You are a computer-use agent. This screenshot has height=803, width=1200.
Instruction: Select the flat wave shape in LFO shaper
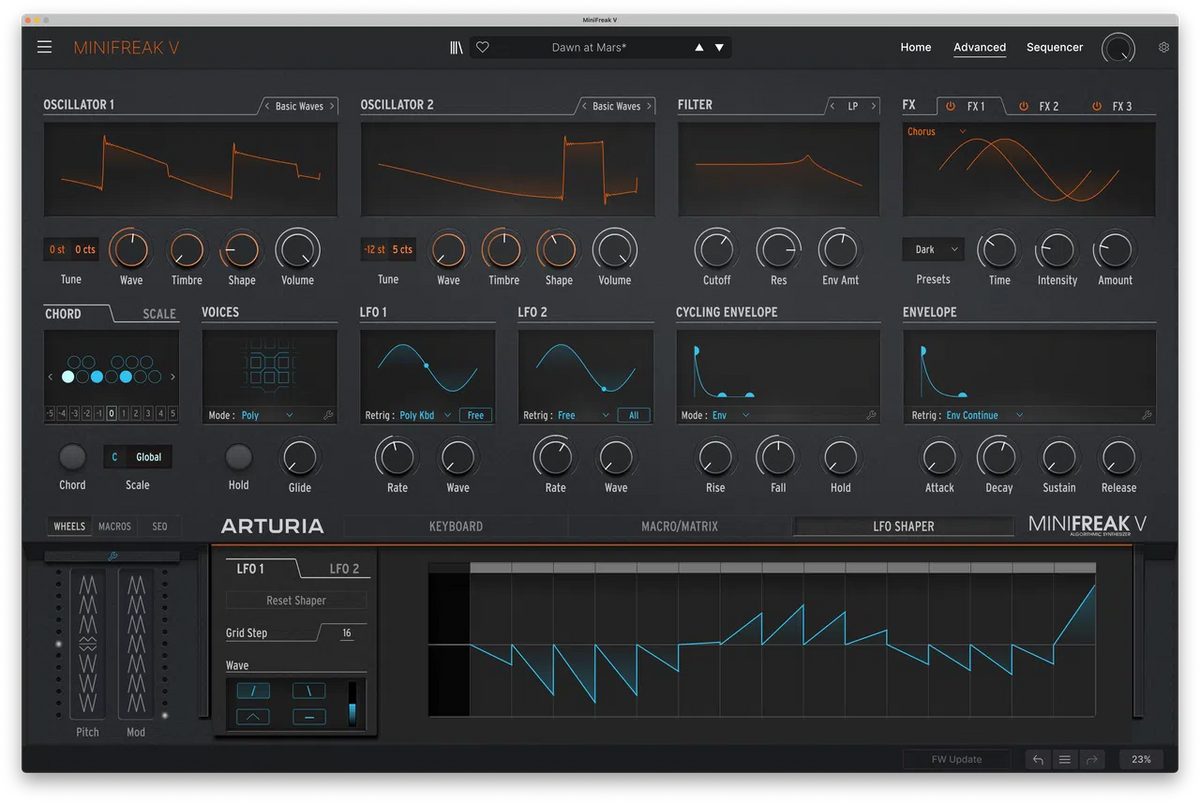coord(308,716)
